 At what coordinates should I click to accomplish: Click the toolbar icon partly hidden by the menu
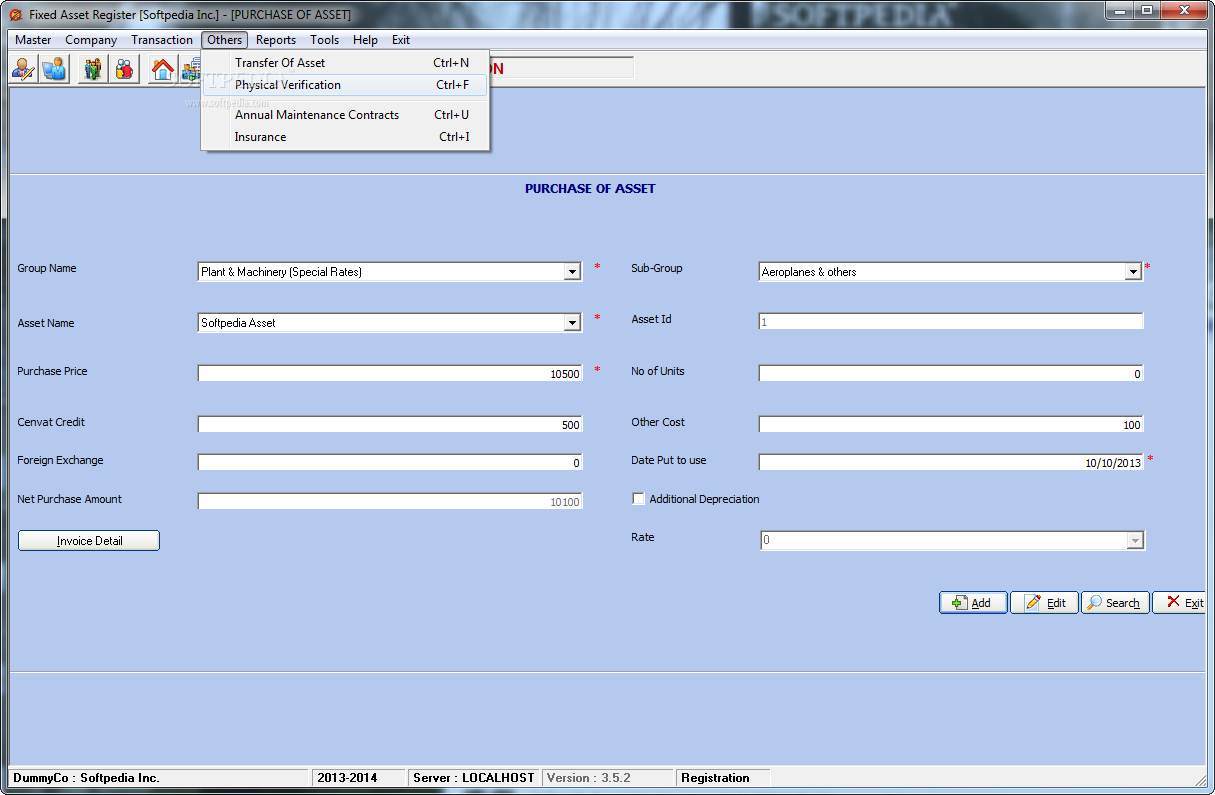(x=190, y=69)
